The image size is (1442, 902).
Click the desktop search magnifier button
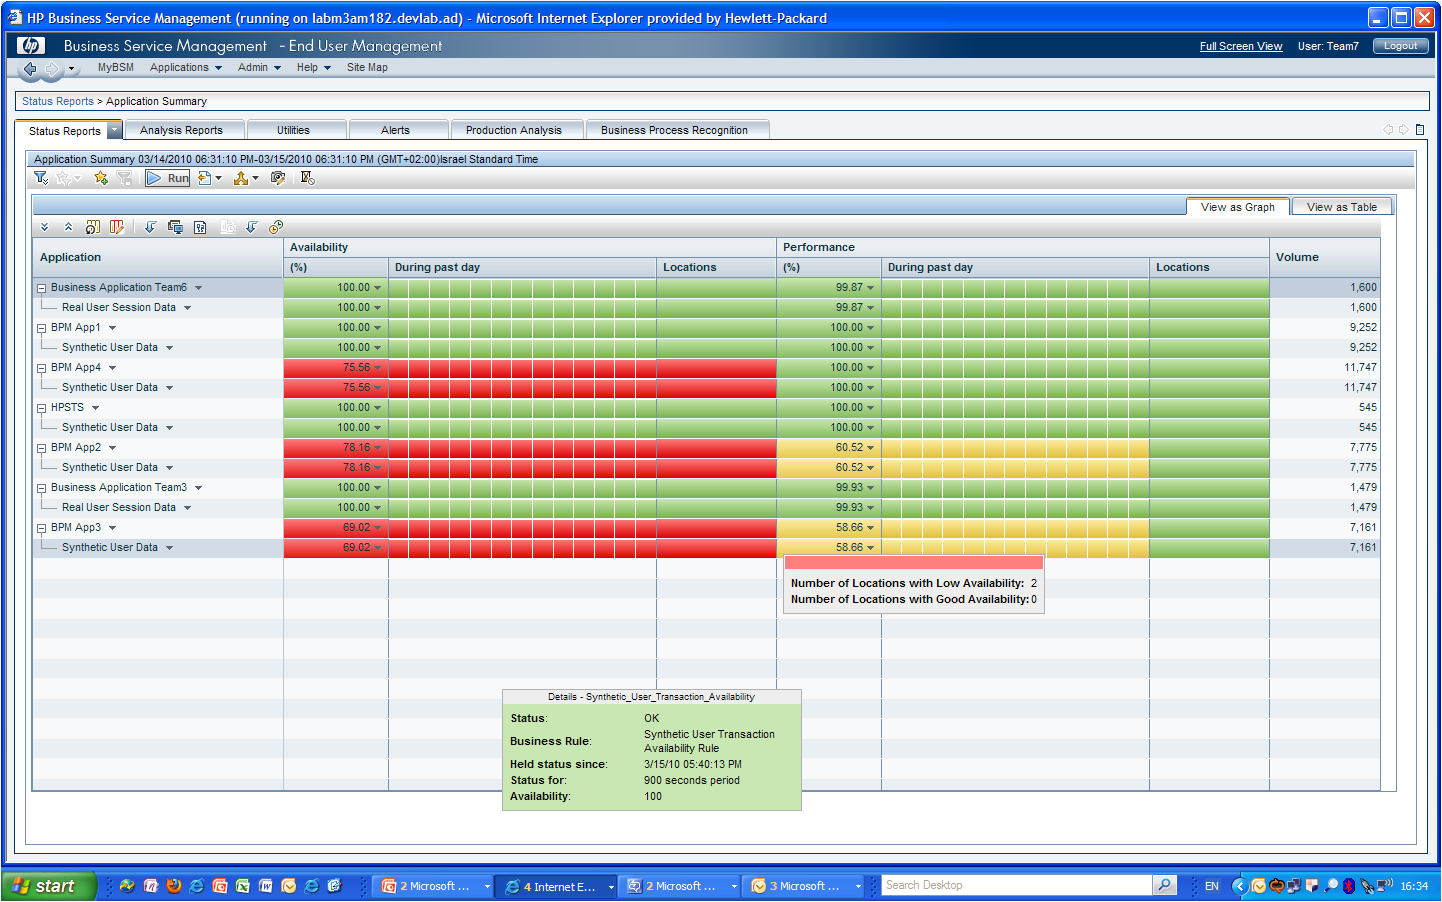(x=1164, y=885)
